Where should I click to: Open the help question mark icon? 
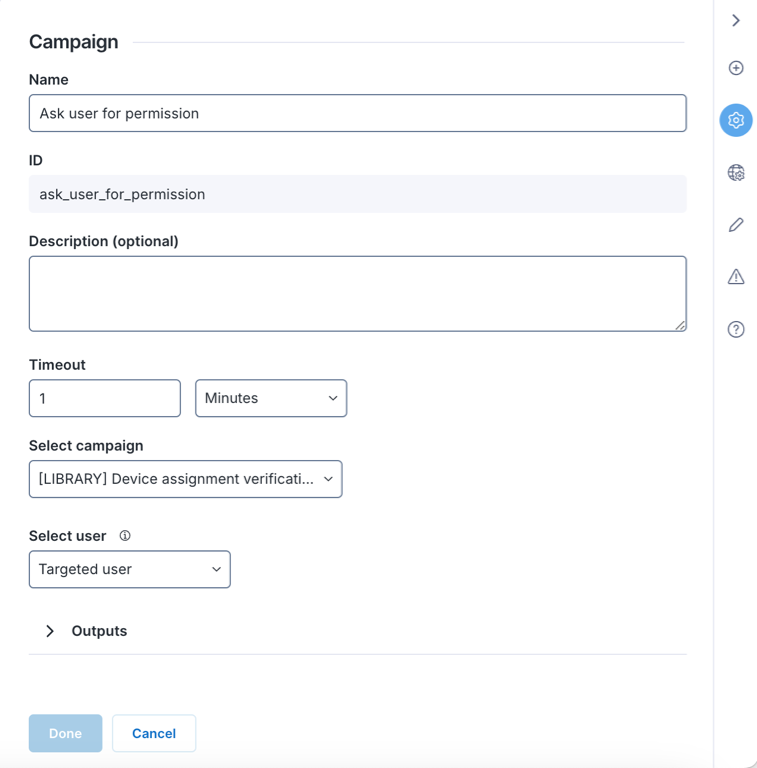tap(736, 329)
